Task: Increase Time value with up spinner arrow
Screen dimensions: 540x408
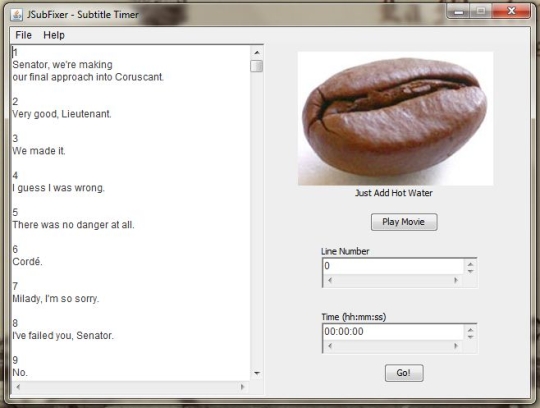Action: (470, 329)
